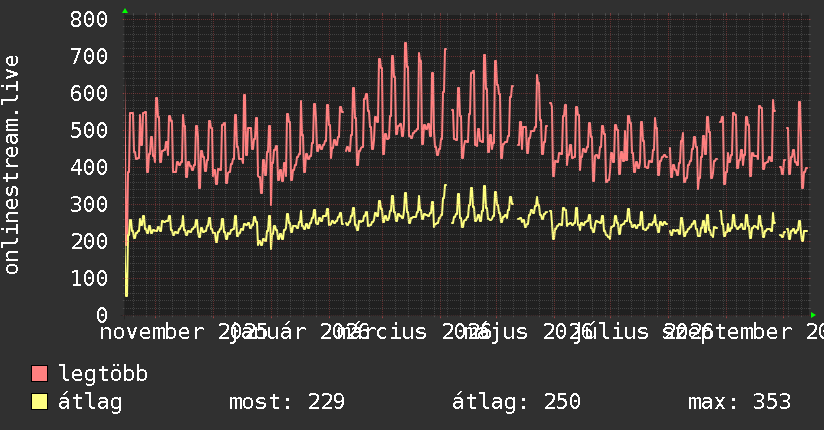Screen dimensions: 824x430
Task: Click the onlinestream.live vertical axis title
Action: [11, 165]
